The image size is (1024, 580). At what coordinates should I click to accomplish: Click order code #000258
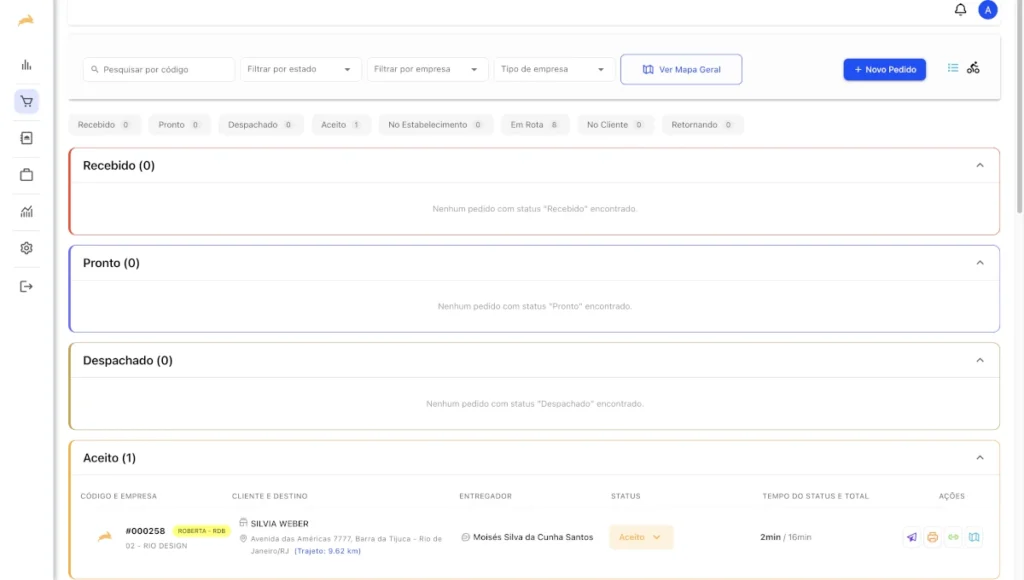coord(145,531)
